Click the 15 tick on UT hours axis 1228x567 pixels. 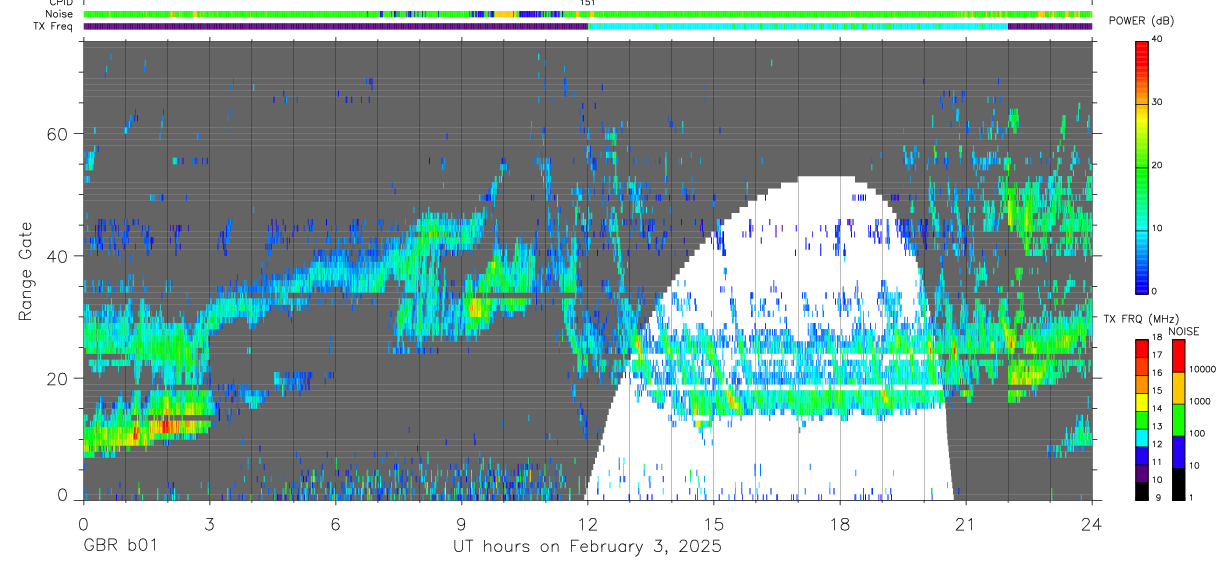tap(713, 523)
